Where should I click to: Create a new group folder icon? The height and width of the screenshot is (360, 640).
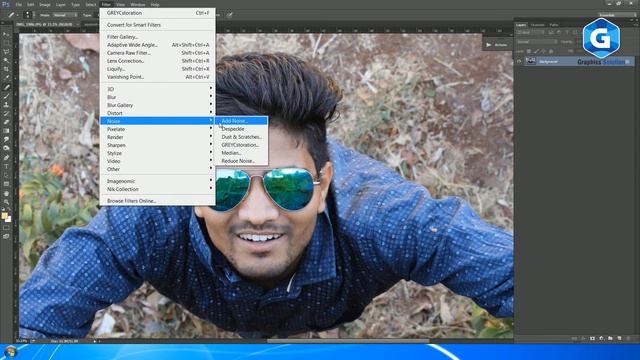610,338
